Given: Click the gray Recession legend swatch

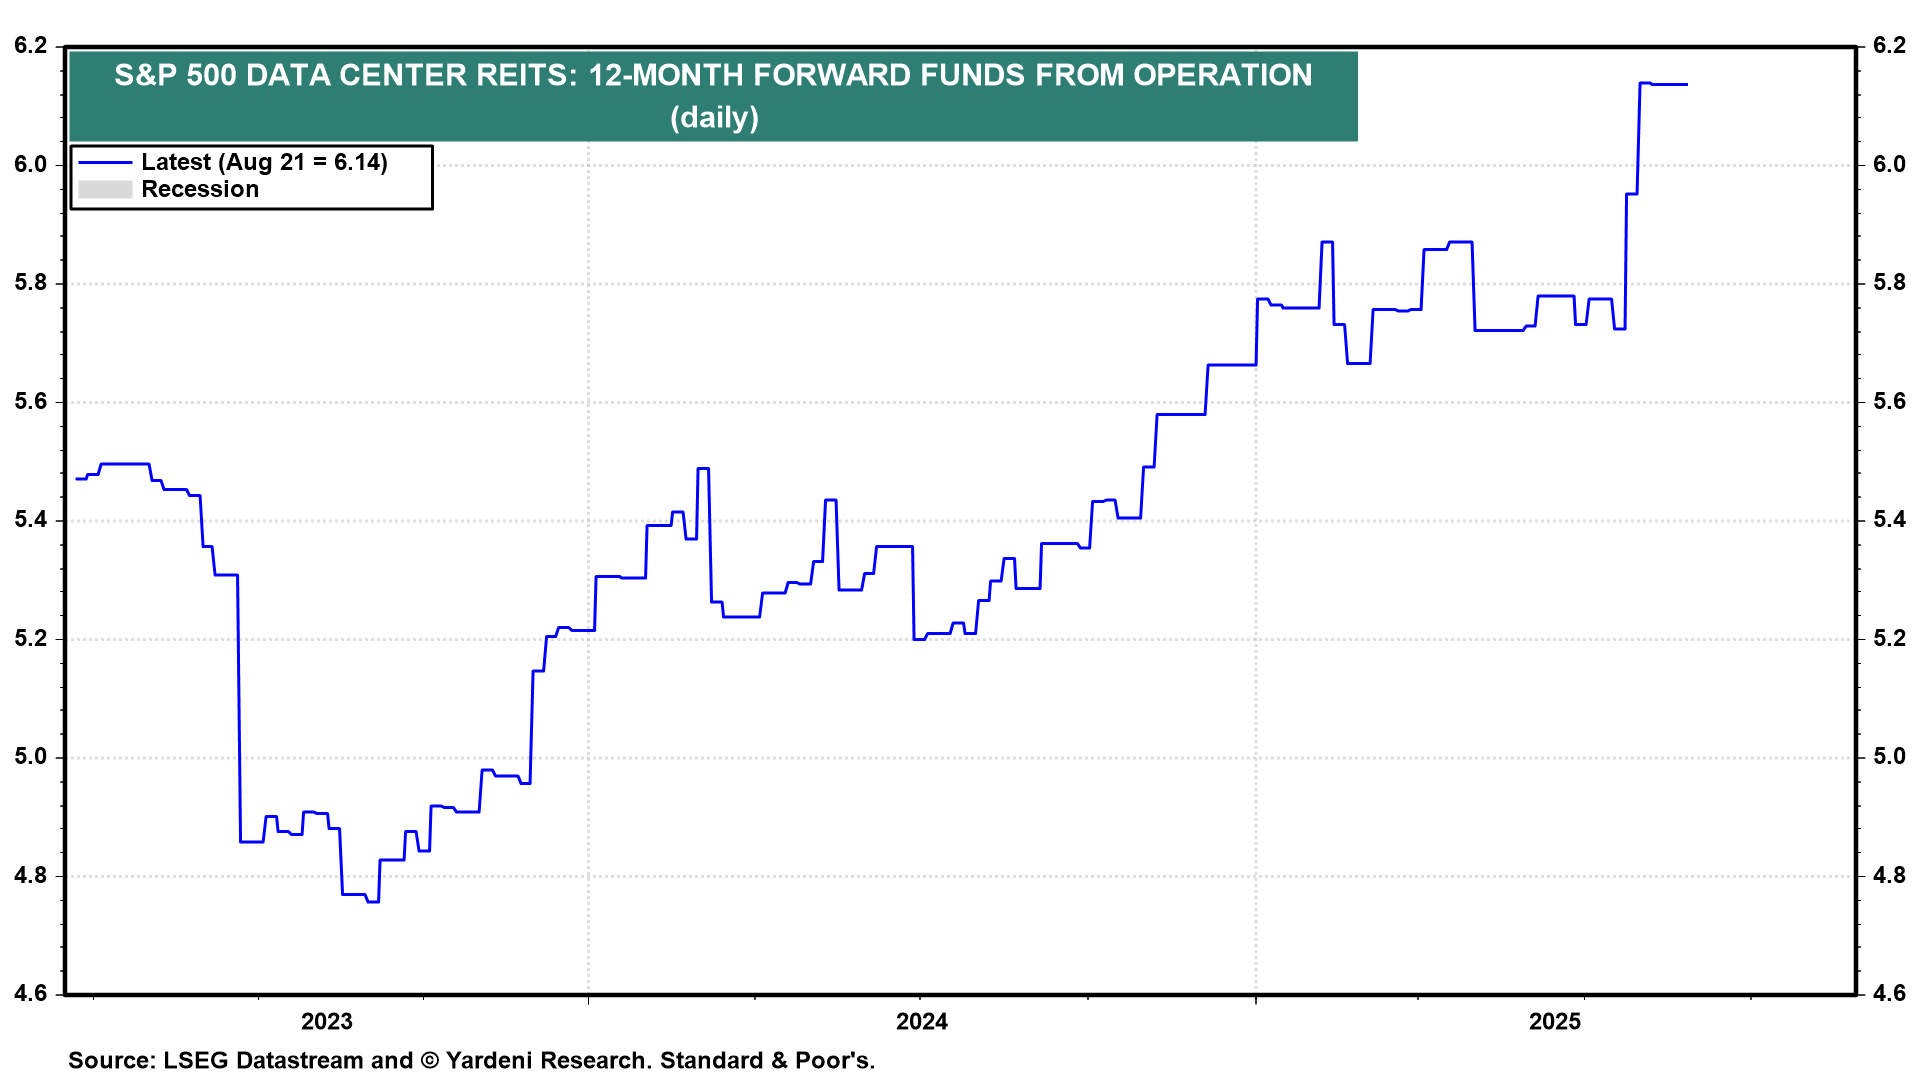Looking at the screenshot, I should click(105, 190).
